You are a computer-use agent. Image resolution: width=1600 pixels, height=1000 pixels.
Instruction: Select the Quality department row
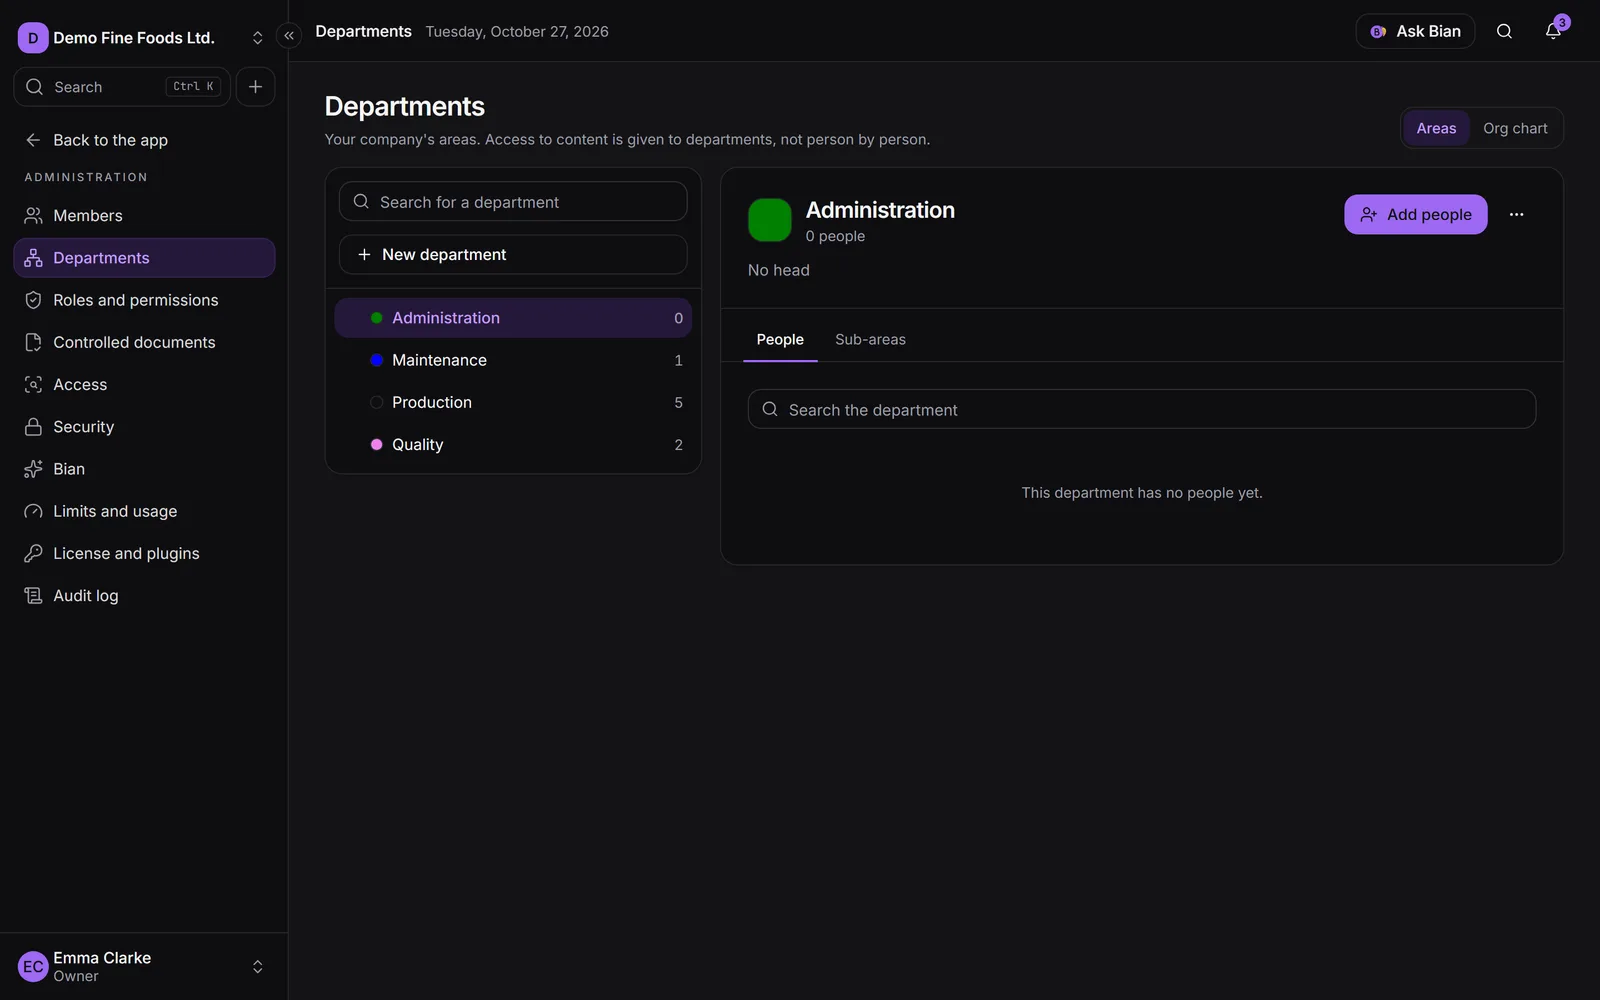[513, 445]
